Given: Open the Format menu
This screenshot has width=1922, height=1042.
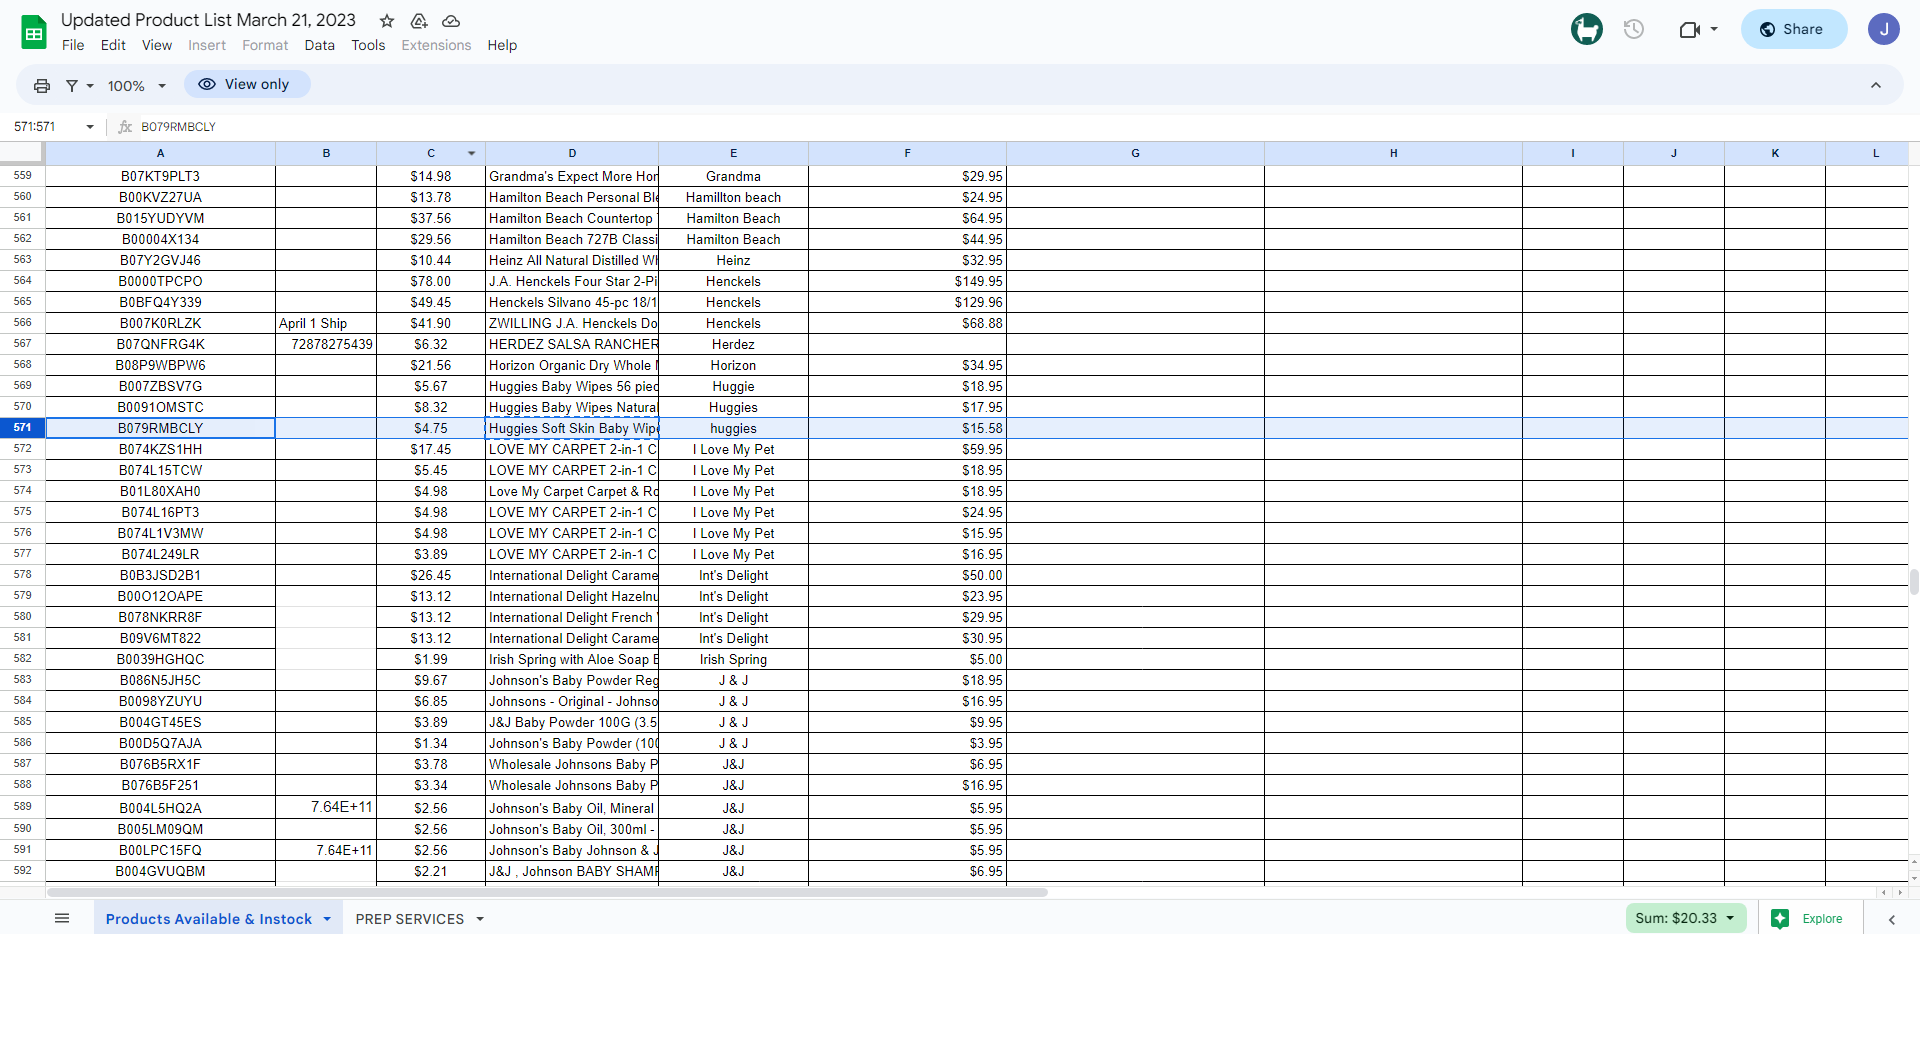Looking at the screenshot, I should pyautogui.click(x=265, y=46).
